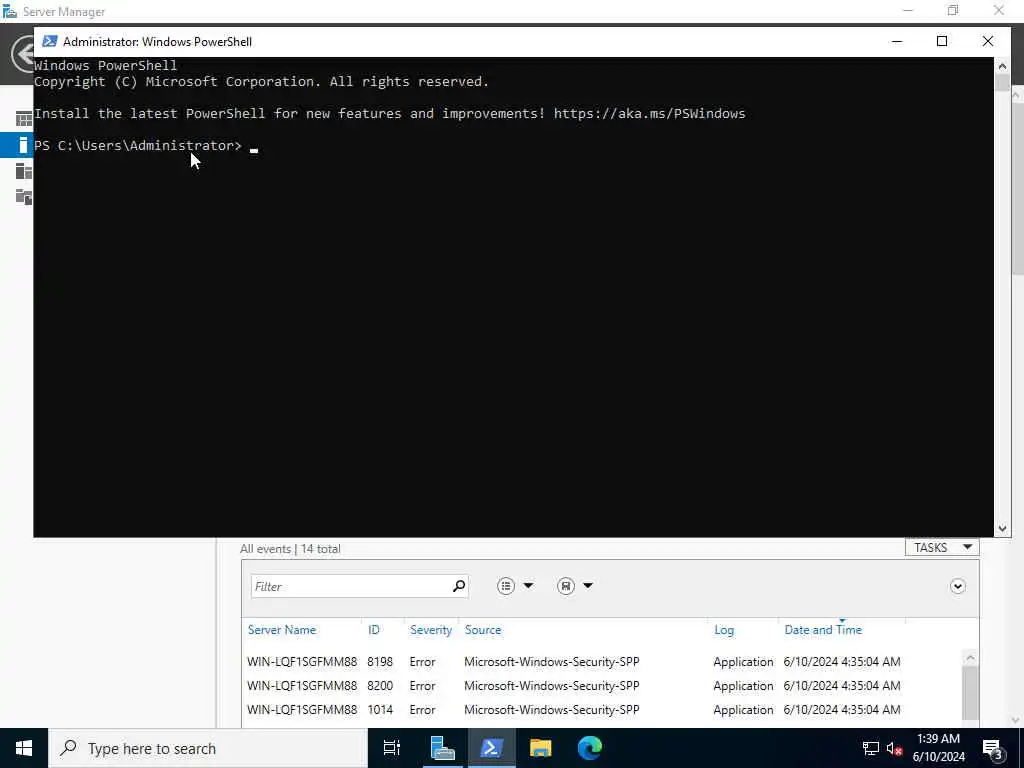This screenshot has width=1024, height=768.
Task: Click the Server Manager title bar icon
Action: (10, 11)
